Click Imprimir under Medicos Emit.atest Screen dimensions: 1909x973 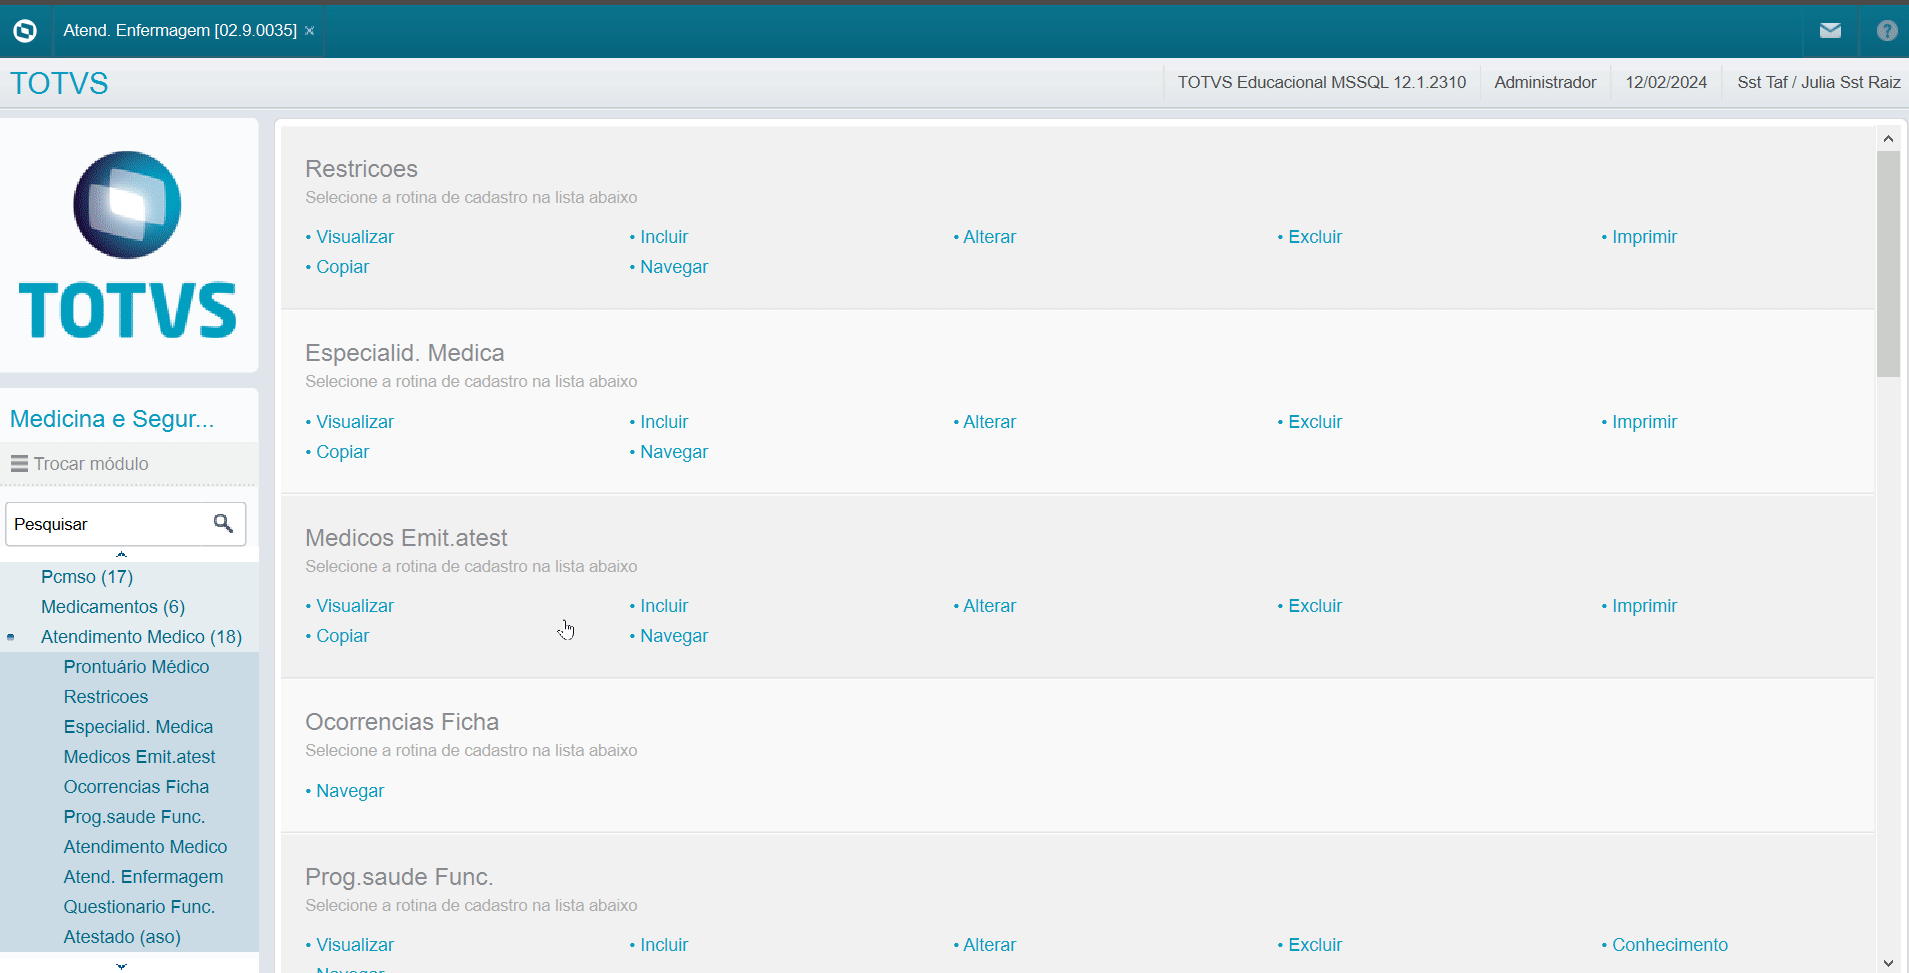pos(1644,606)
